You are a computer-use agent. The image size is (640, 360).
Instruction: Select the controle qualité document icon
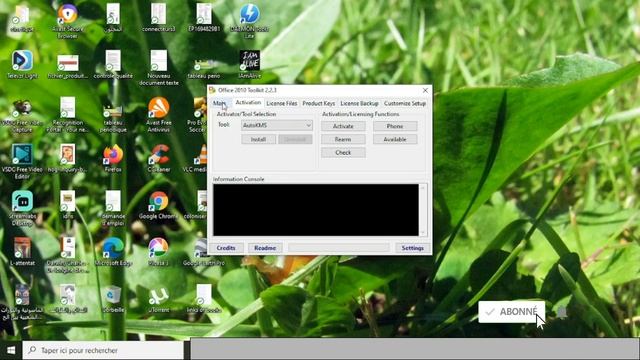click(x=113, y=65)
